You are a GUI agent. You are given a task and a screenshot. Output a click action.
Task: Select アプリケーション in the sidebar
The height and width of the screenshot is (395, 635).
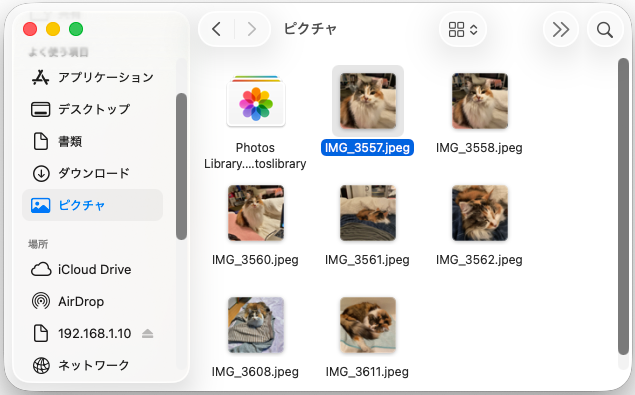pos(93,77)
